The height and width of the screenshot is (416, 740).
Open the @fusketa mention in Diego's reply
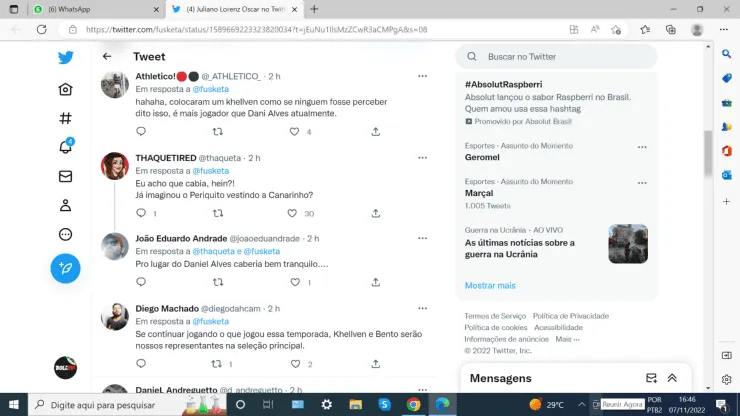(211, 321)
